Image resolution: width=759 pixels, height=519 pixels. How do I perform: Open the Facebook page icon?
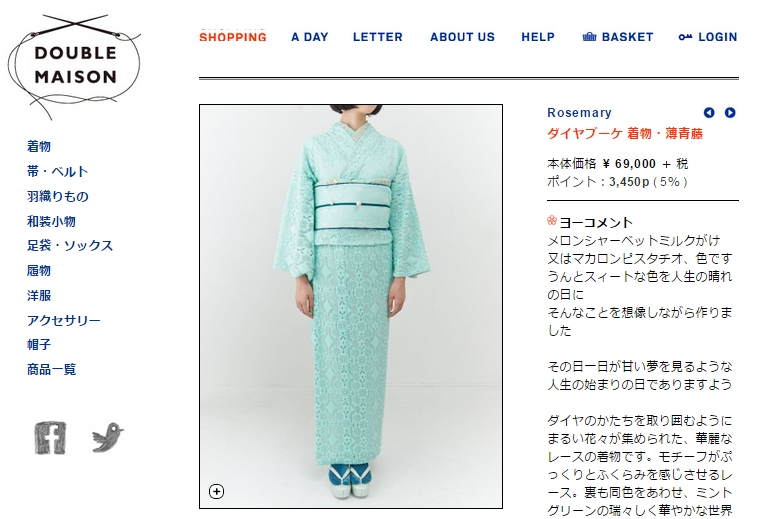(50, 438)
